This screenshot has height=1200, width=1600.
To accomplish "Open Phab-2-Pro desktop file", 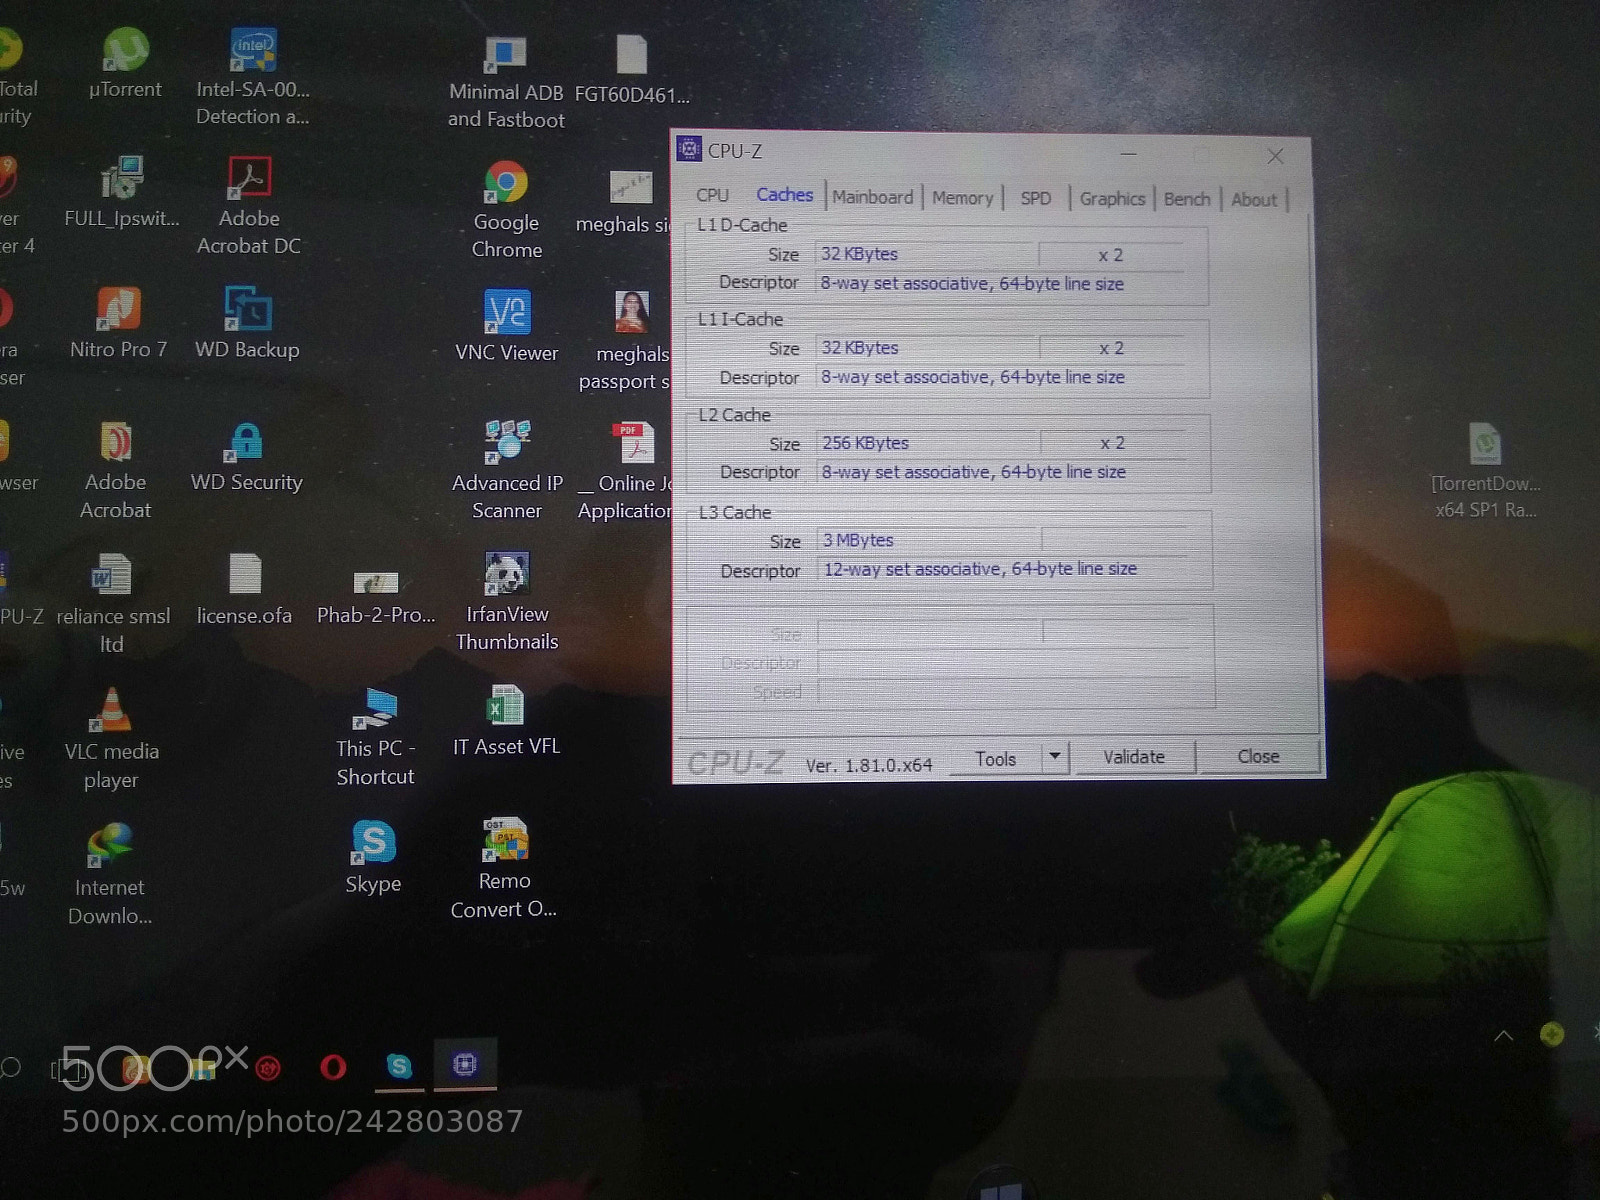I will (376, 597).
